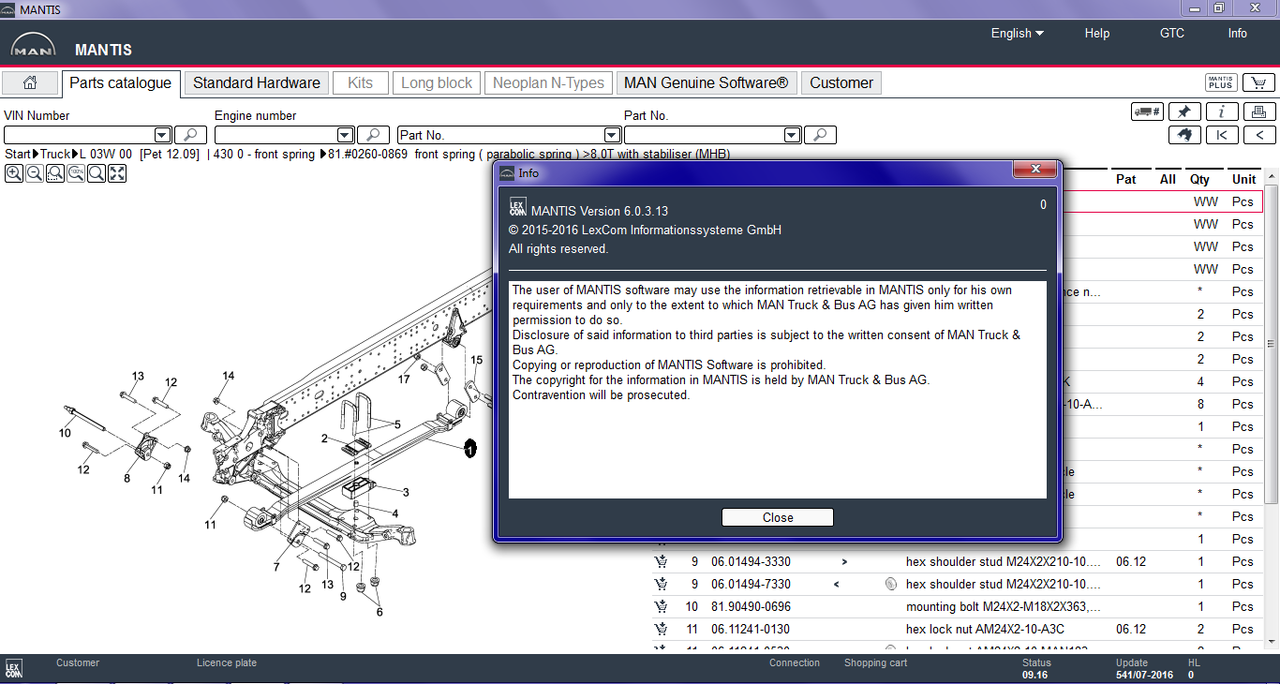This screenshot has width=1280, height=684.
Task: Go to the home screen icon tab
Action: 30,83
